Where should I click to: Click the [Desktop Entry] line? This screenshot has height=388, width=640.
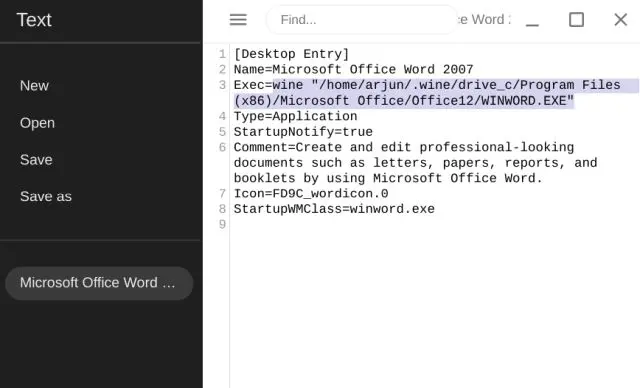click(291, 54)
